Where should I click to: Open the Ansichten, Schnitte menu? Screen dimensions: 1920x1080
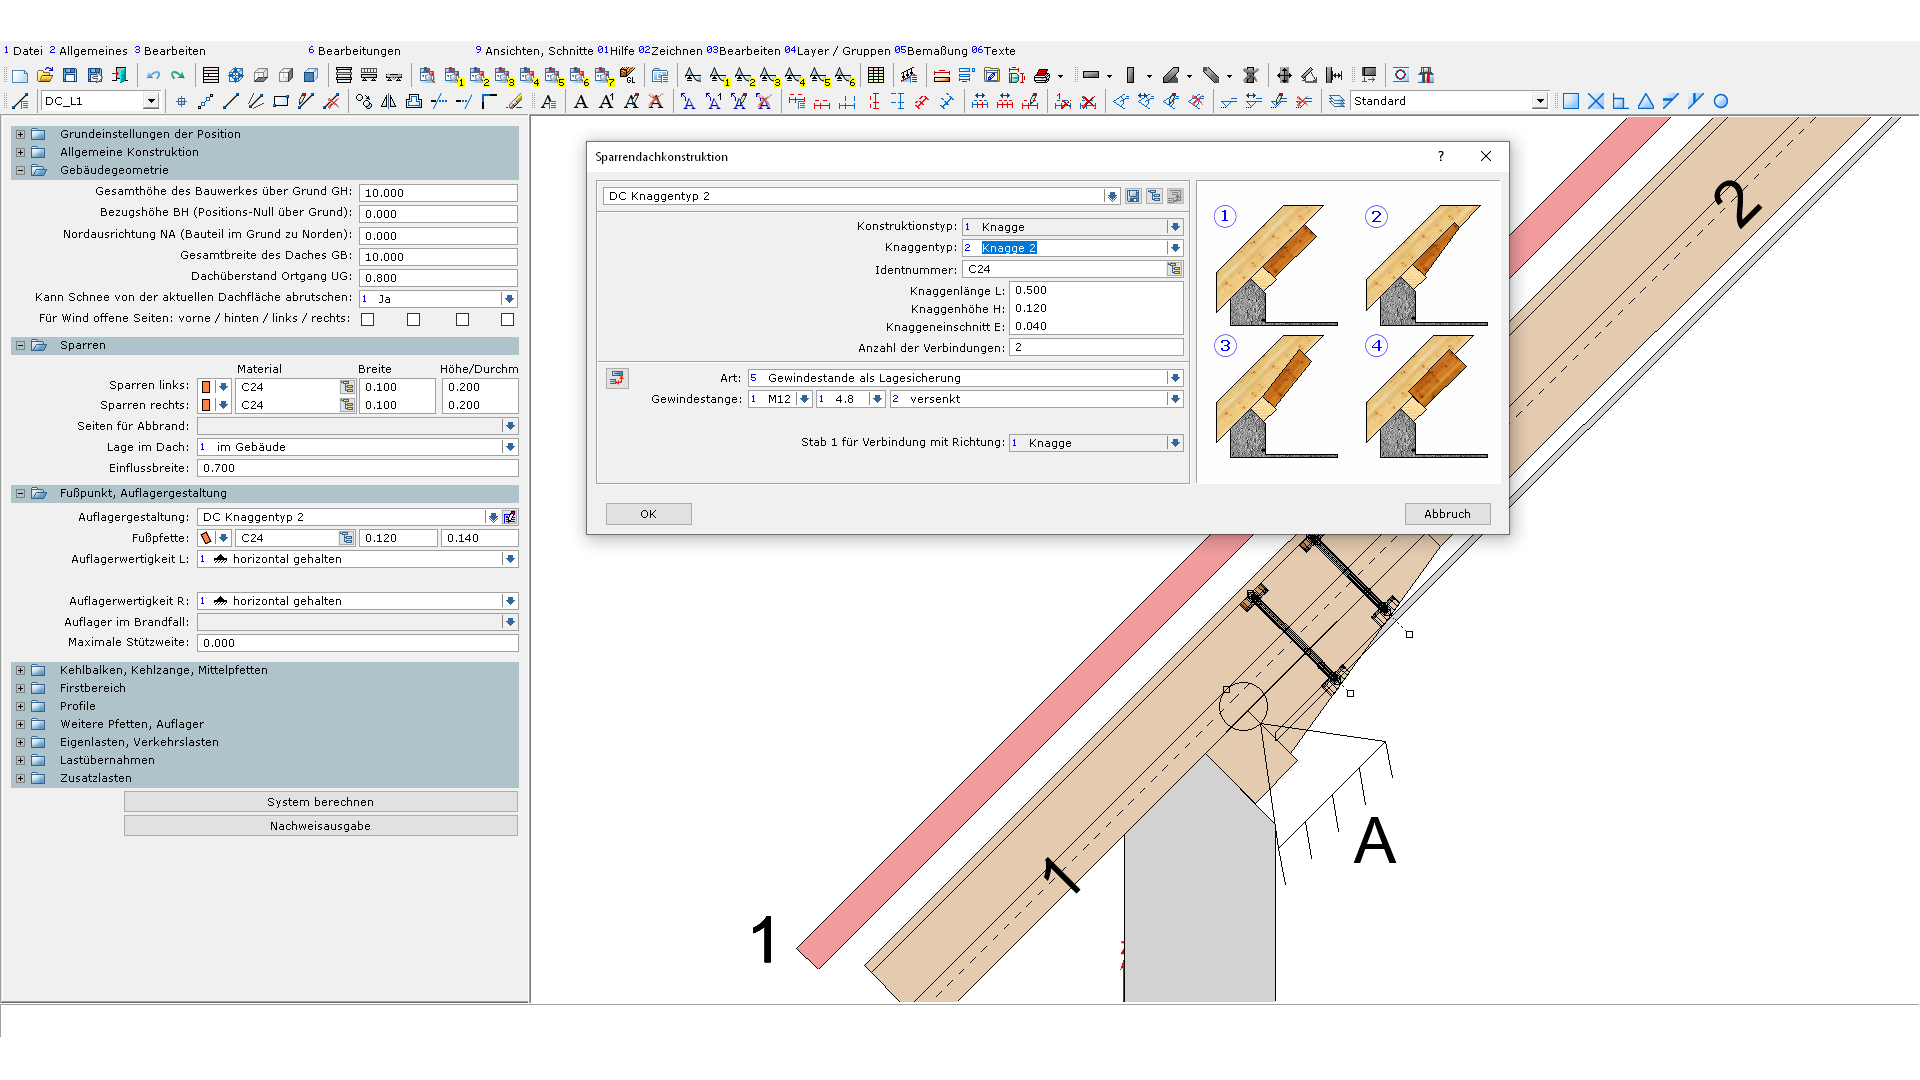(x=538, y=51)
